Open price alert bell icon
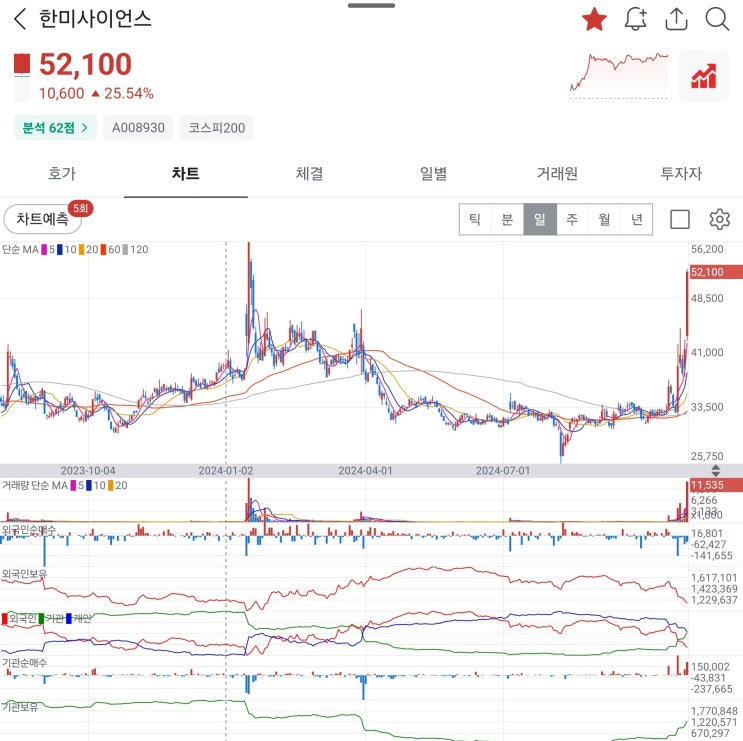743x741 pixels. point(635,19)
